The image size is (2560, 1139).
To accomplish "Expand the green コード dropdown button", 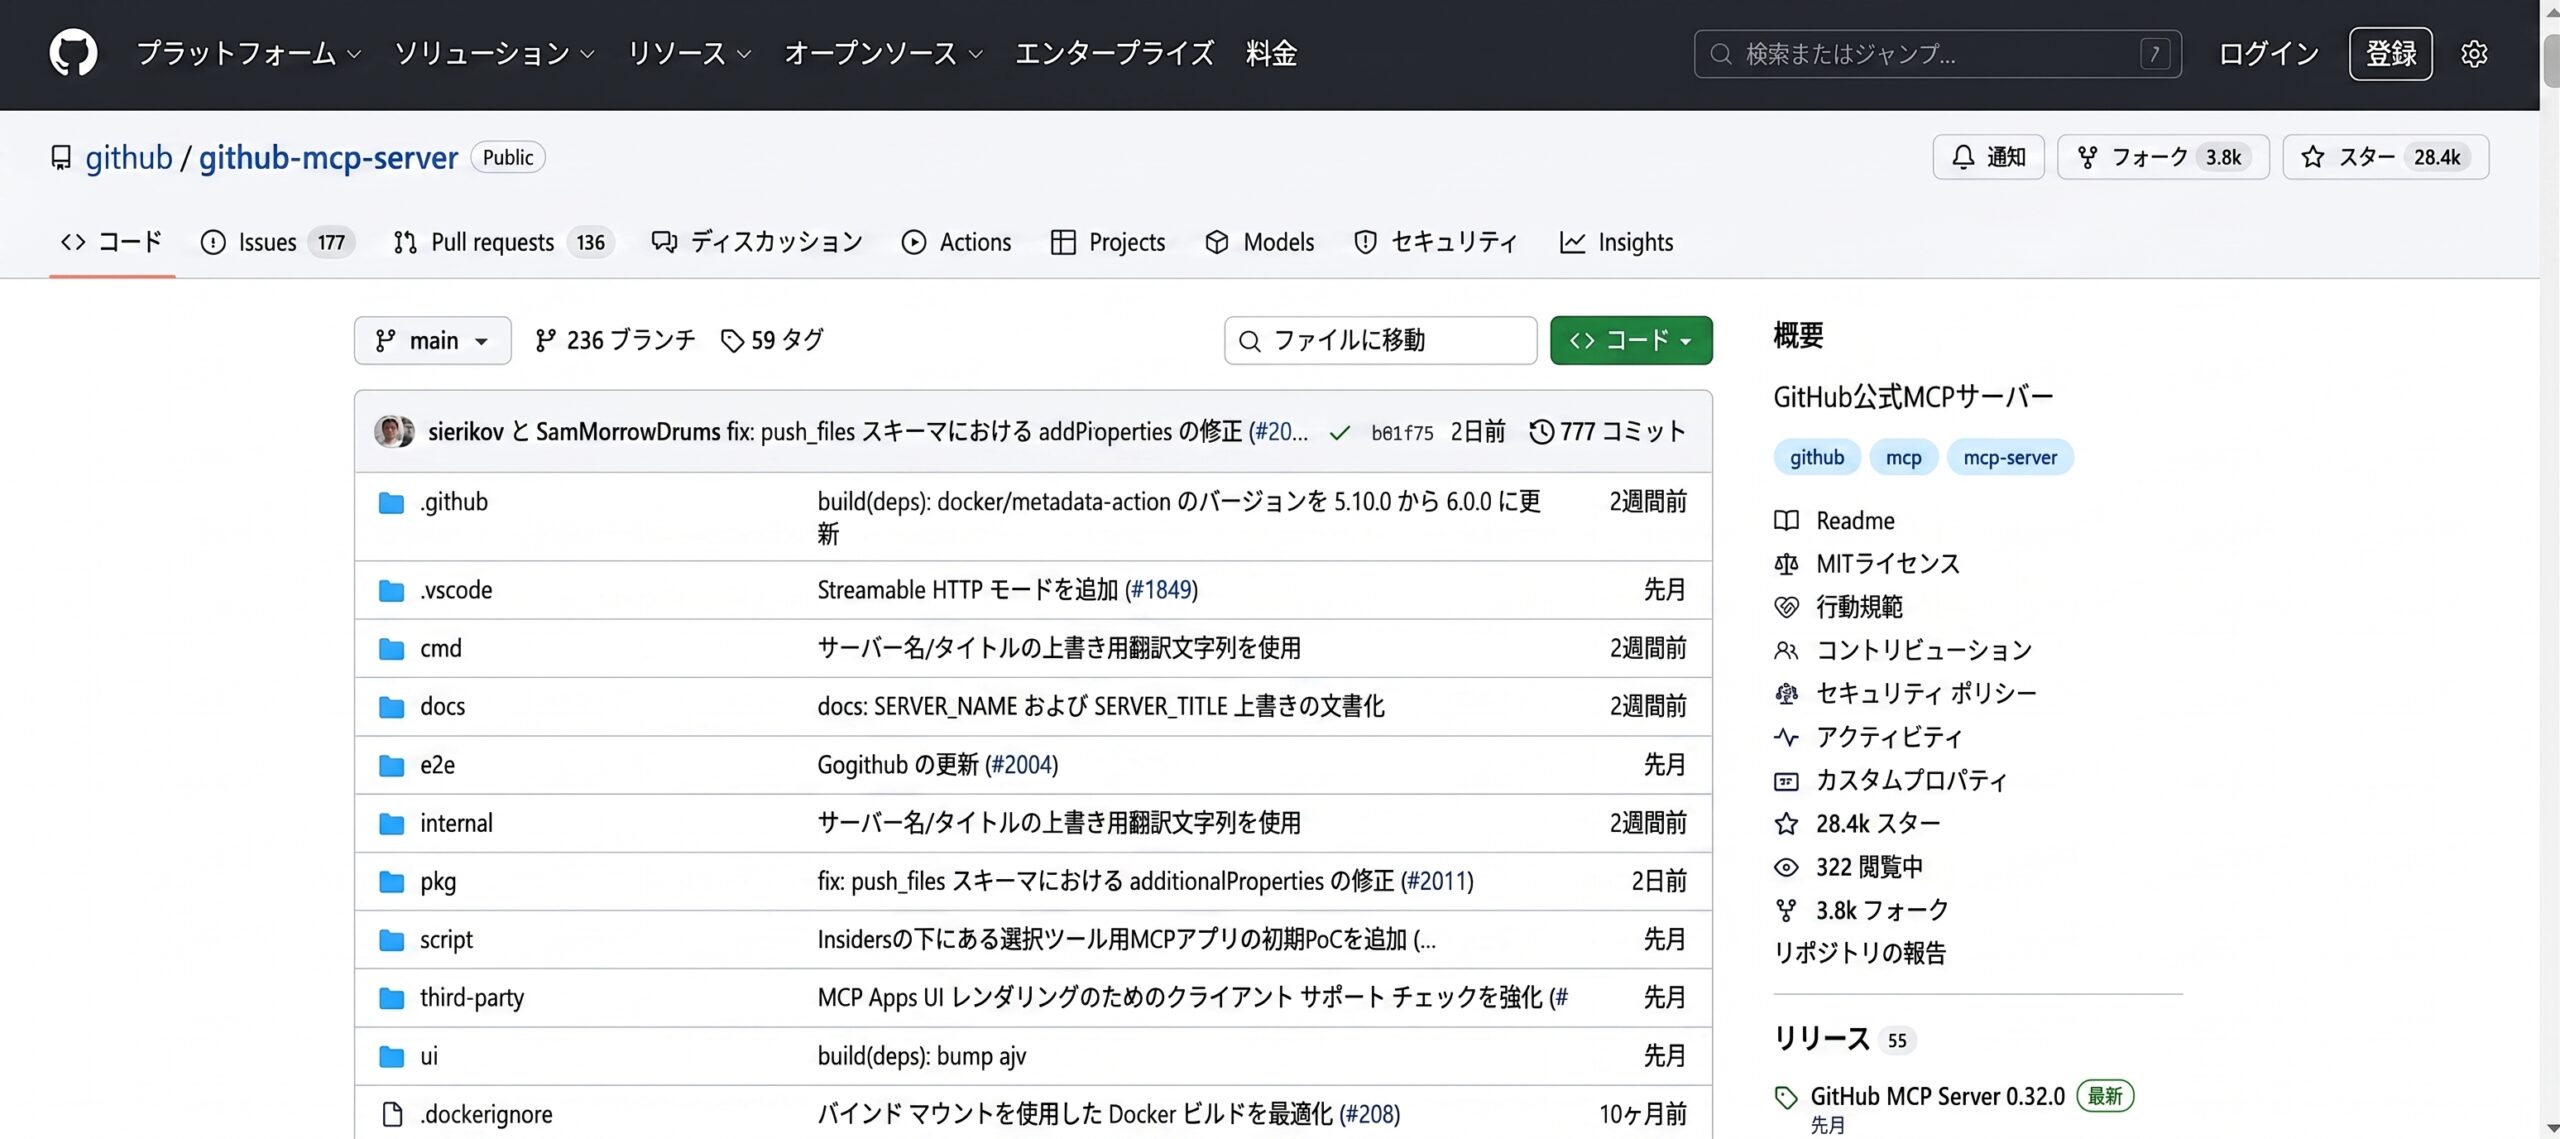I will (1631, 341).
